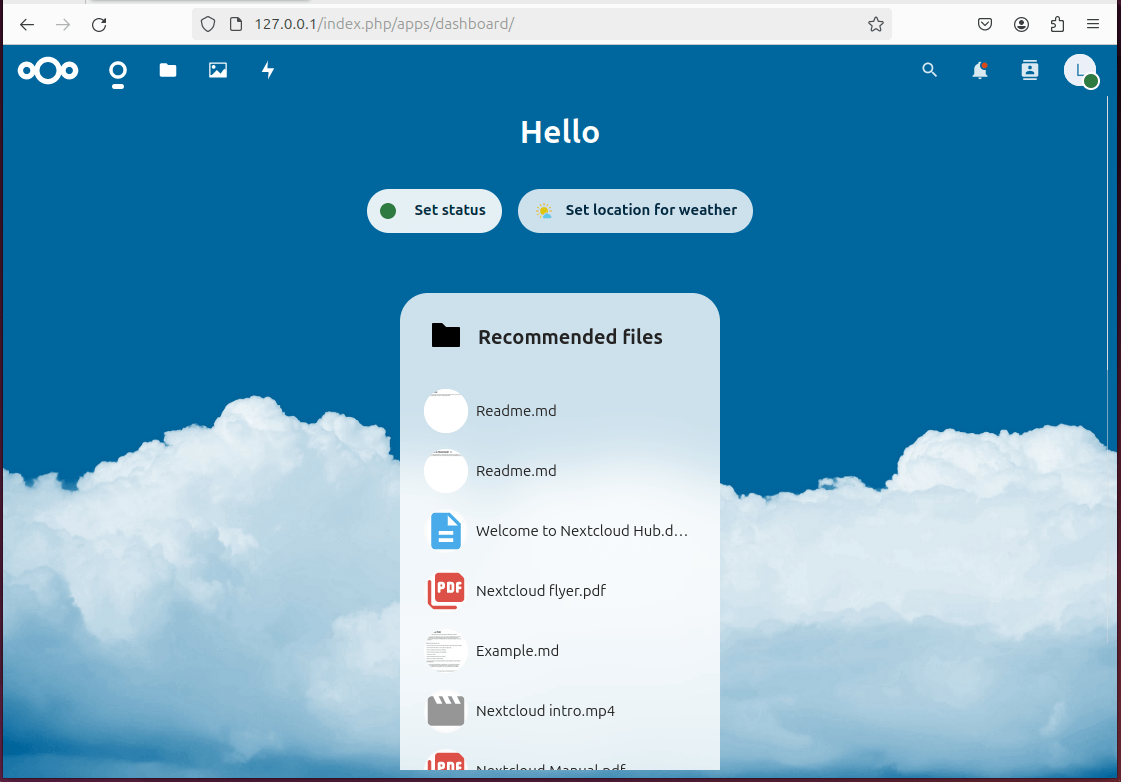Image resolution: width=1121 pixels, height=782 pixels.
Task: Open the Firefox account icon
Action: (x=1022, y=24)
